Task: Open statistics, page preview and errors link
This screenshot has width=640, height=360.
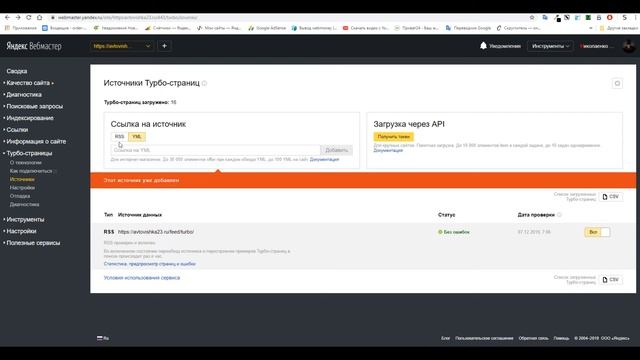Action: (150, 264)
